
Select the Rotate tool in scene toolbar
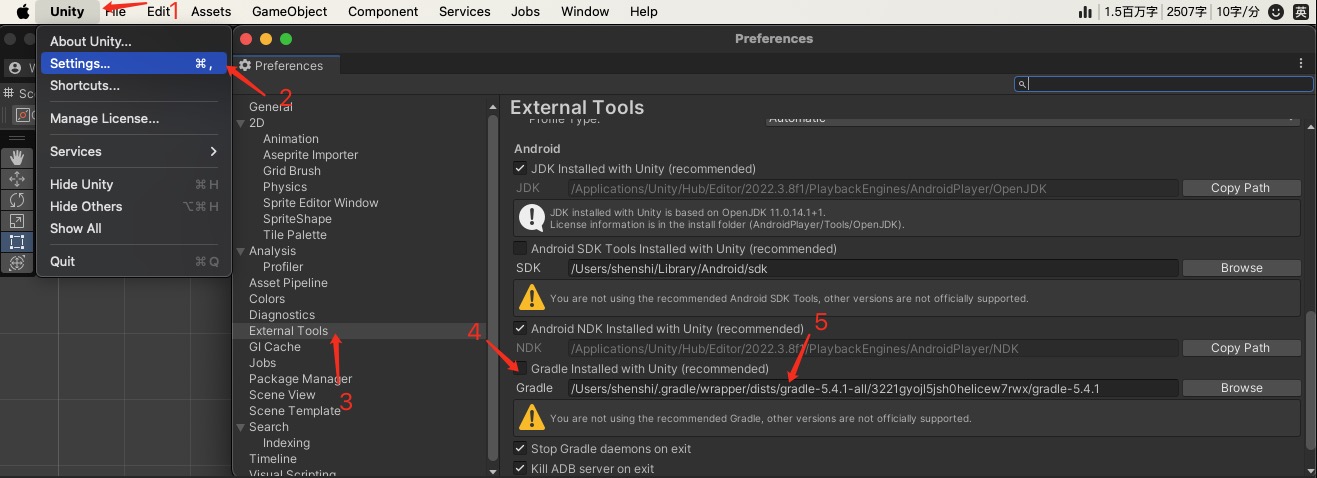[x=17, y=199]
